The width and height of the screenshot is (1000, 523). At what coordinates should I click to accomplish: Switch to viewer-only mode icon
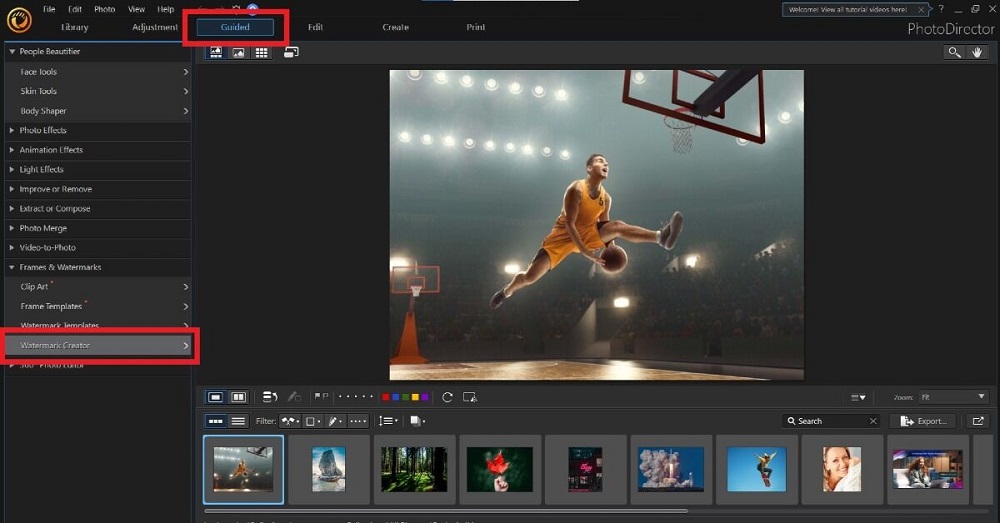click(239, 52)
